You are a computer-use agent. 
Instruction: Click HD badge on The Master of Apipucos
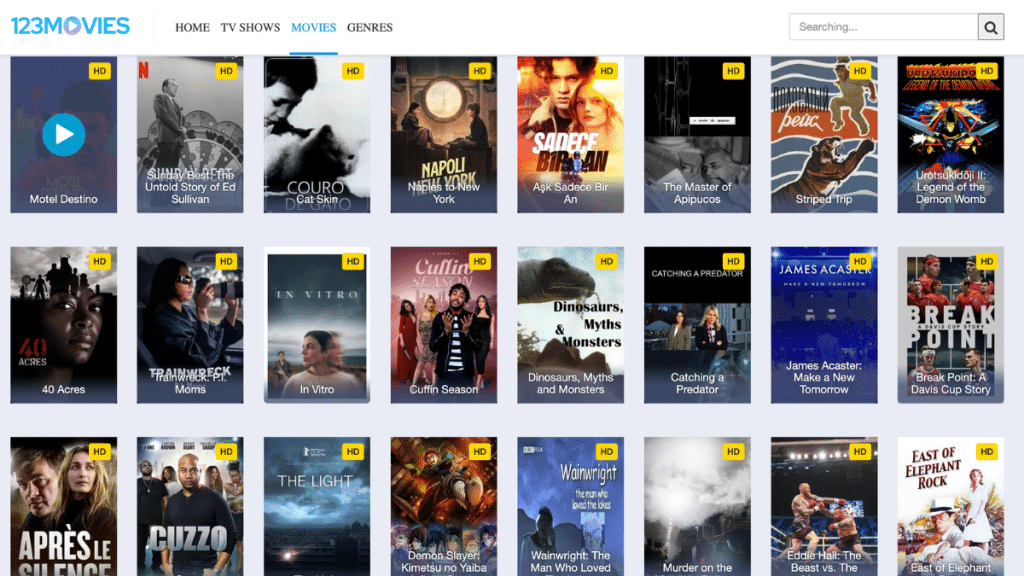(x=733, y=71)
